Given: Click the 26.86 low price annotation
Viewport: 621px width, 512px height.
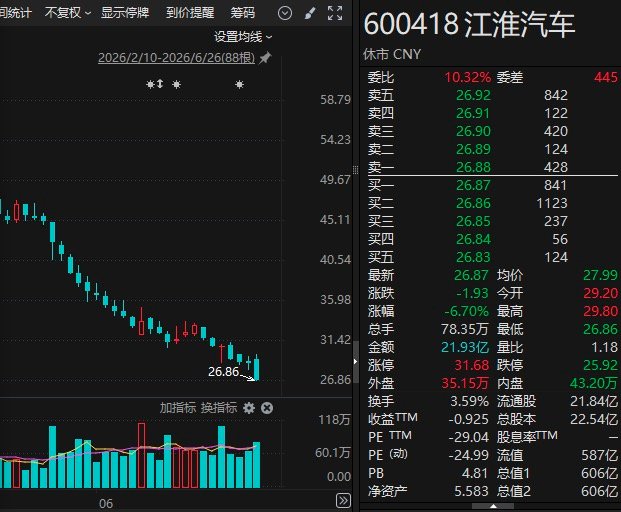Looking at the screenshot, I should click(223, 372).
